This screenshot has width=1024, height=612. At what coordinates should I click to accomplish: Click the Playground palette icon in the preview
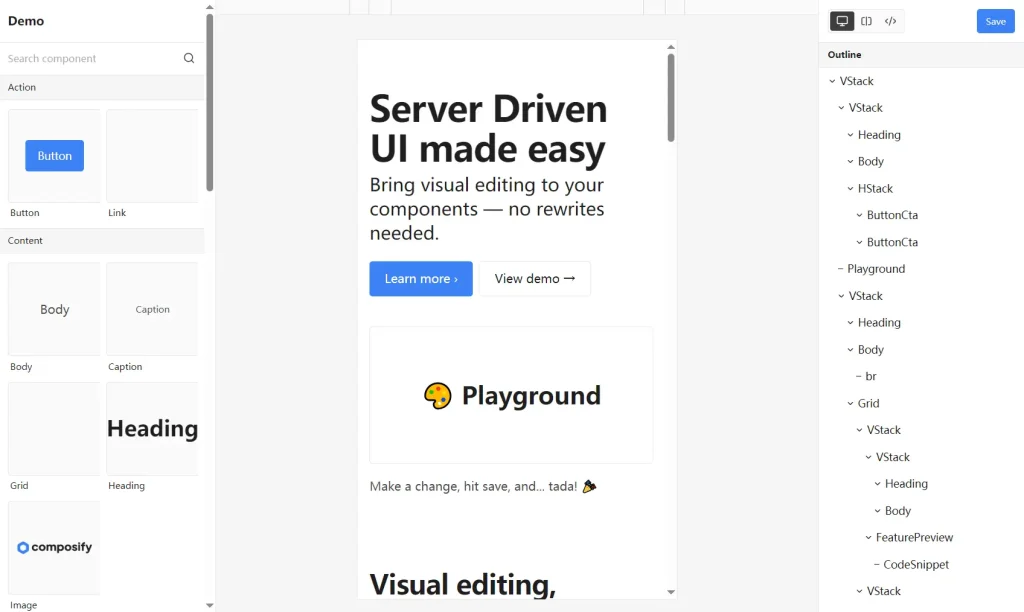click(x=440, y=395)
